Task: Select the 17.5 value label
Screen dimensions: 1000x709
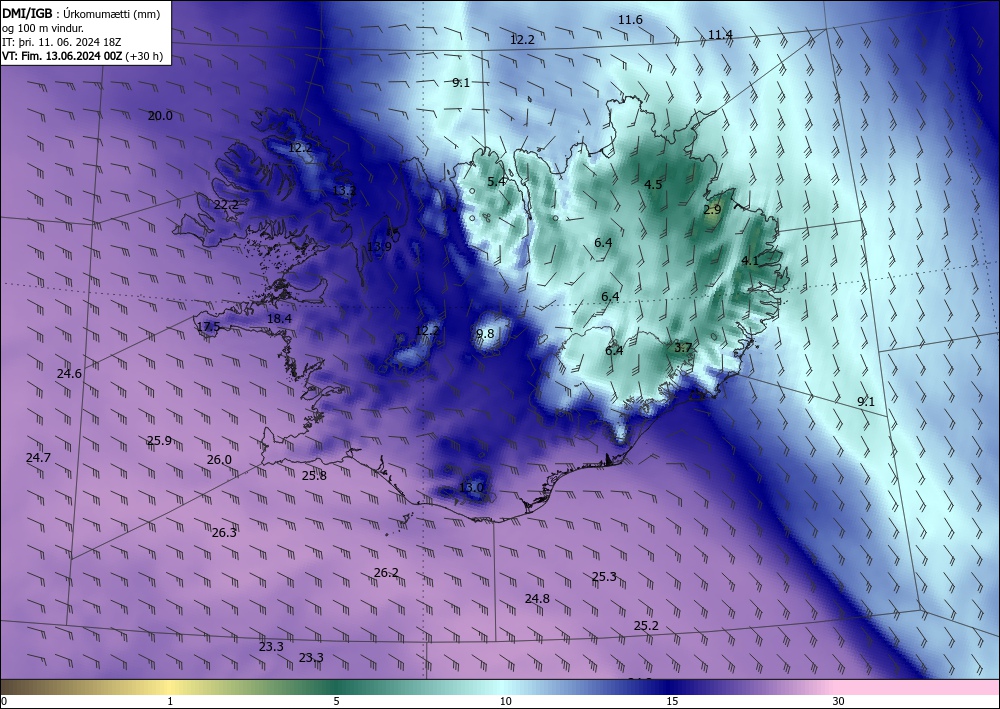Action: pos(209,326)
